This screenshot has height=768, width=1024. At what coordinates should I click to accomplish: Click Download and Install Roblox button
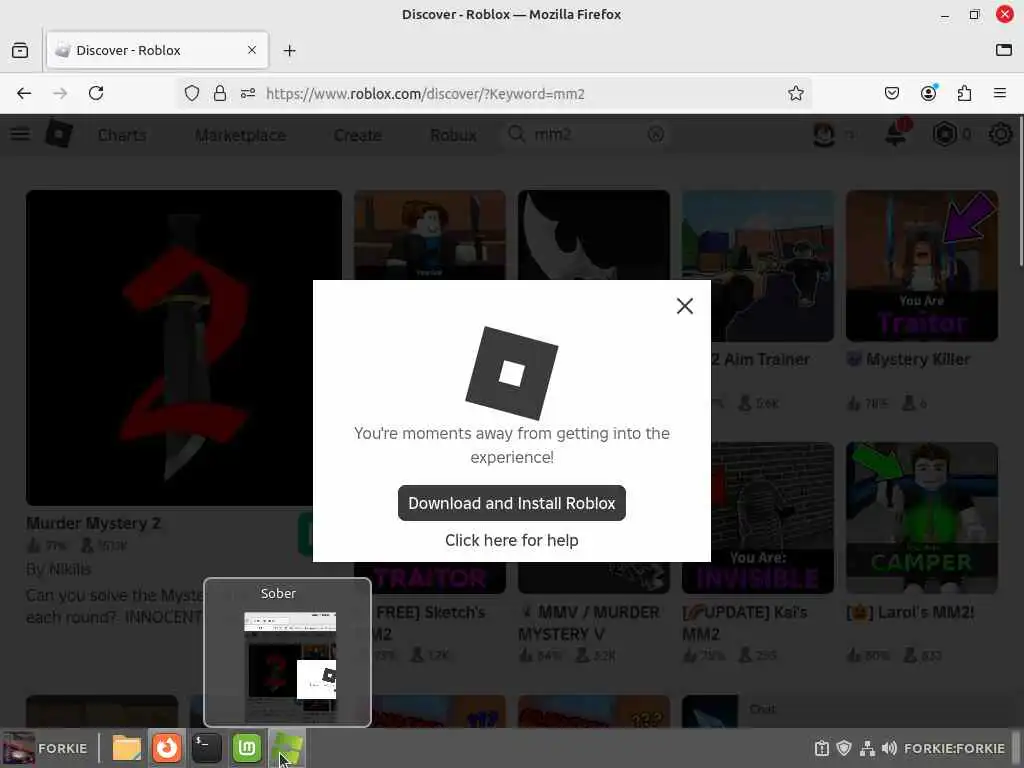pos(511,503)
